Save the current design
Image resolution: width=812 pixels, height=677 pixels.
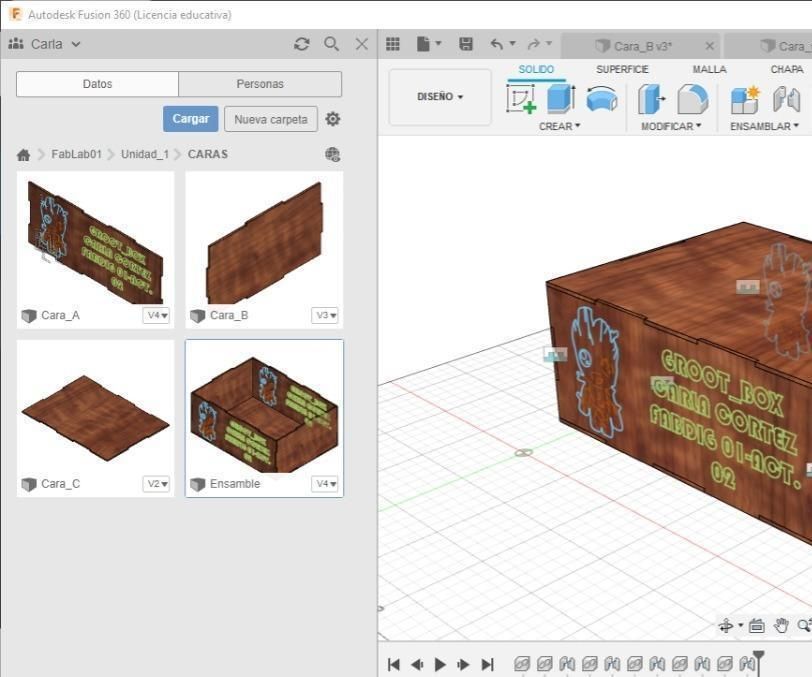point(465,43)
